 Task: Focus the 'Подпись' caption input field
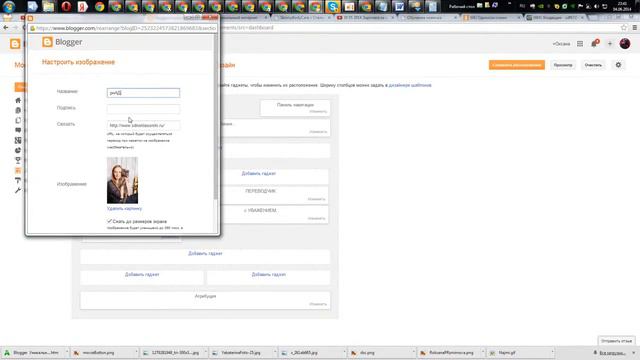click(x=143, y=109)
